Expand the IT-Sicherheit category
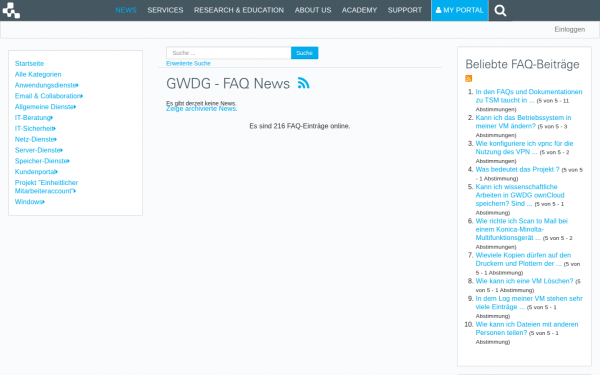600x375 pixels. pos(35,128)
